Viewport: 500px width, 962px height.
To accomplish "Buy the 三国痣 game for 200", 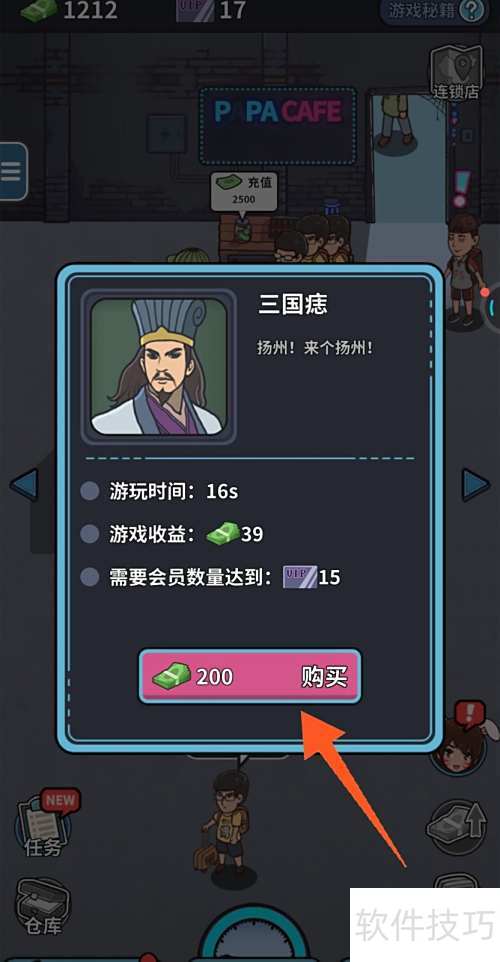I will tap(250, 676).
